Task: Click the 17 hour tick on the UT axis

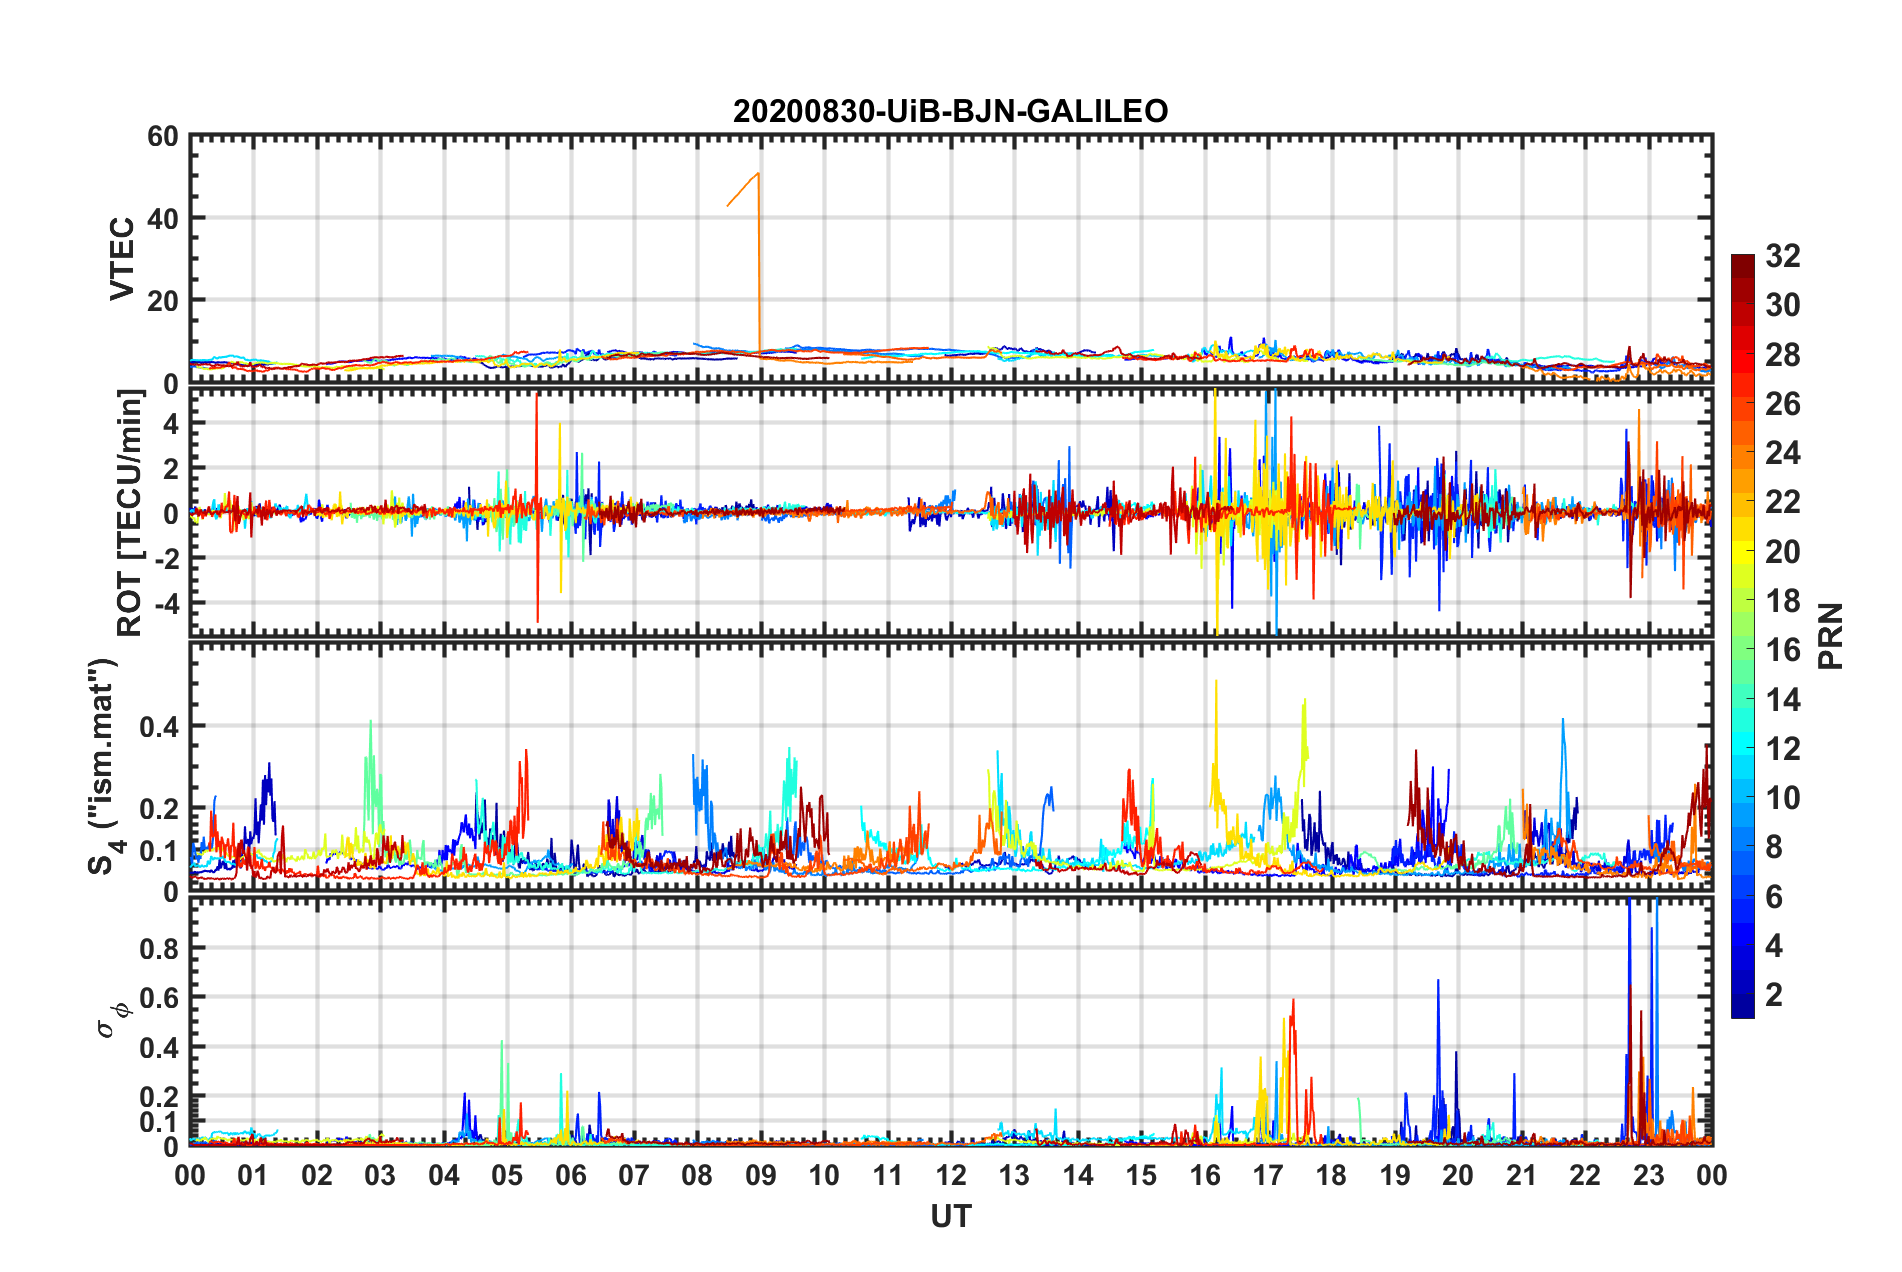Action: point(1268,1175)
